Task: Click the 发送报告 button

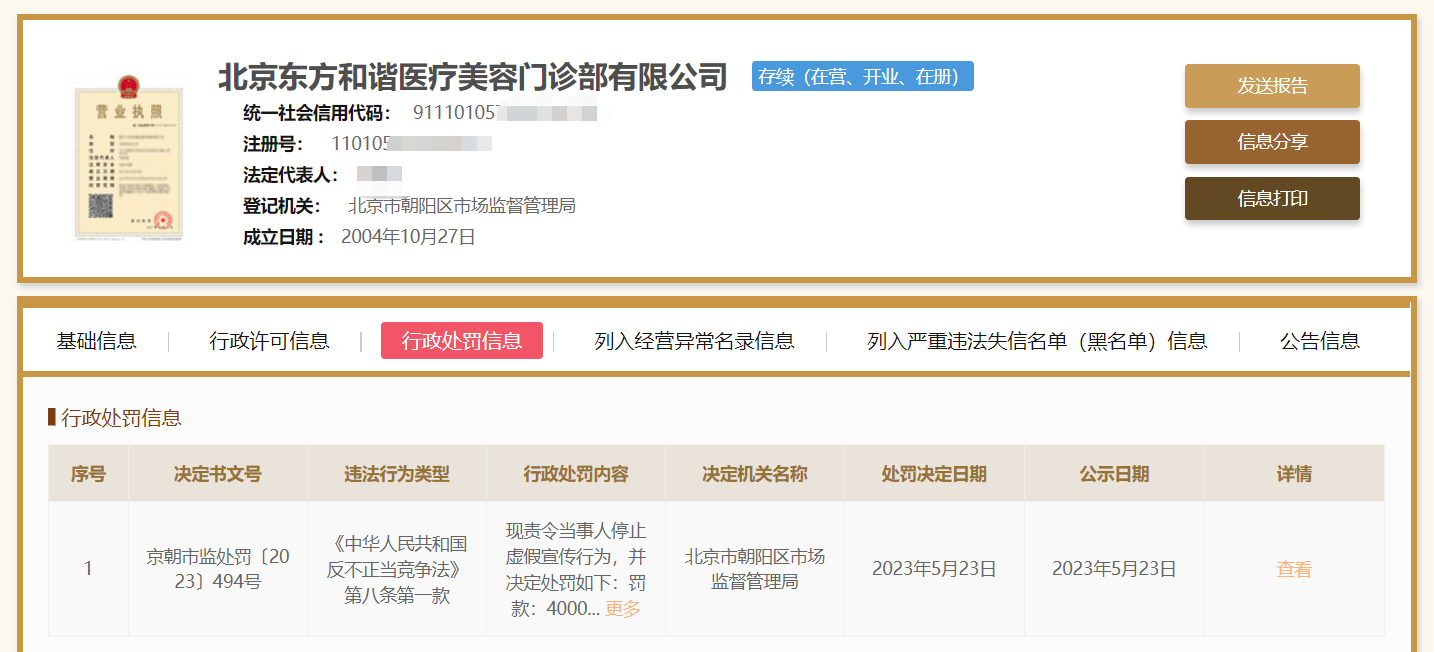Action: pos(1272,86)
